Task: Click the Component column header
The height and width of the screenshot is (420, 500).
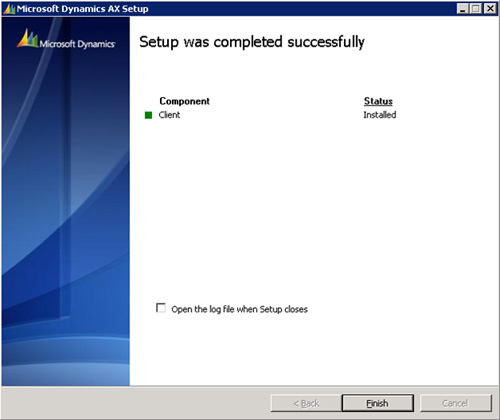Action: tap(184, 101)
